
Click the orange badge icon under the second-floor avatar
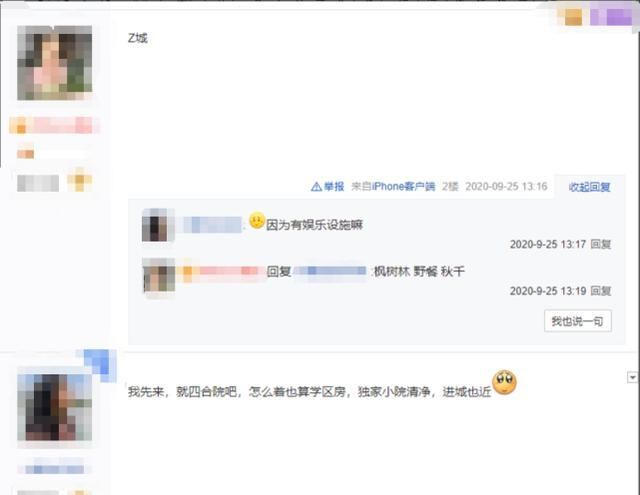80,180
